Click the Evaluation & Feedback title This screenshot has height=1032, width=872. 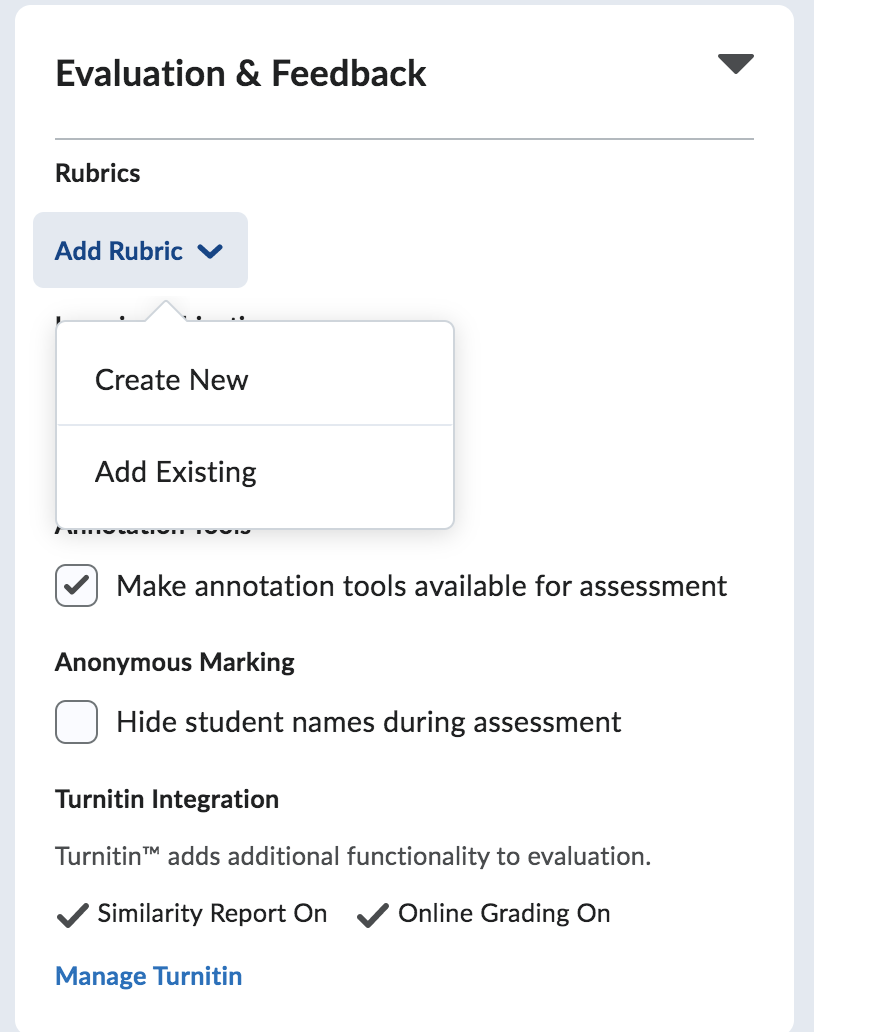[240, 72]
